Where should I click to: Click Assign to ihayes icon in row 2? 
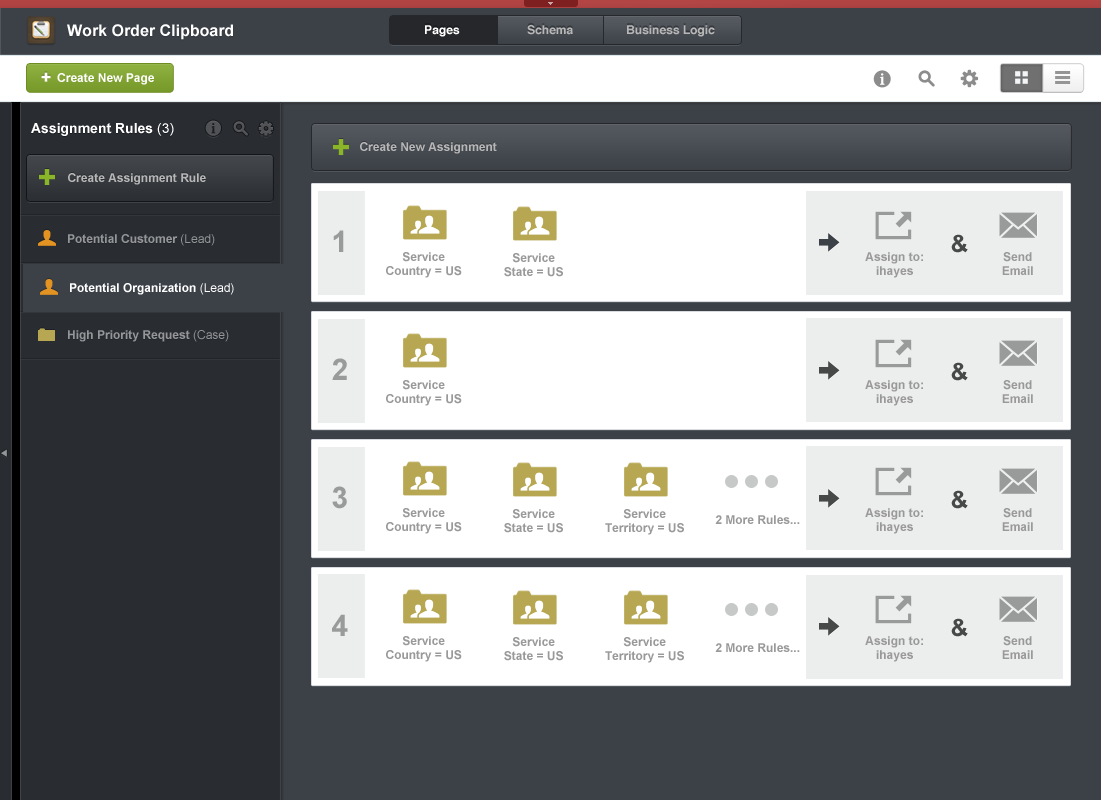point(893,353)
